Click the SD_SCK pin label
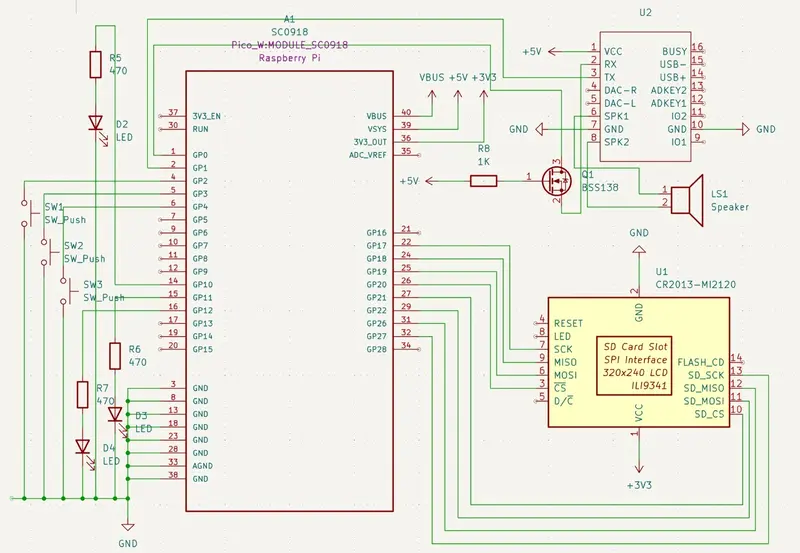This screenshot has width=800, height=553. (706, 375)
